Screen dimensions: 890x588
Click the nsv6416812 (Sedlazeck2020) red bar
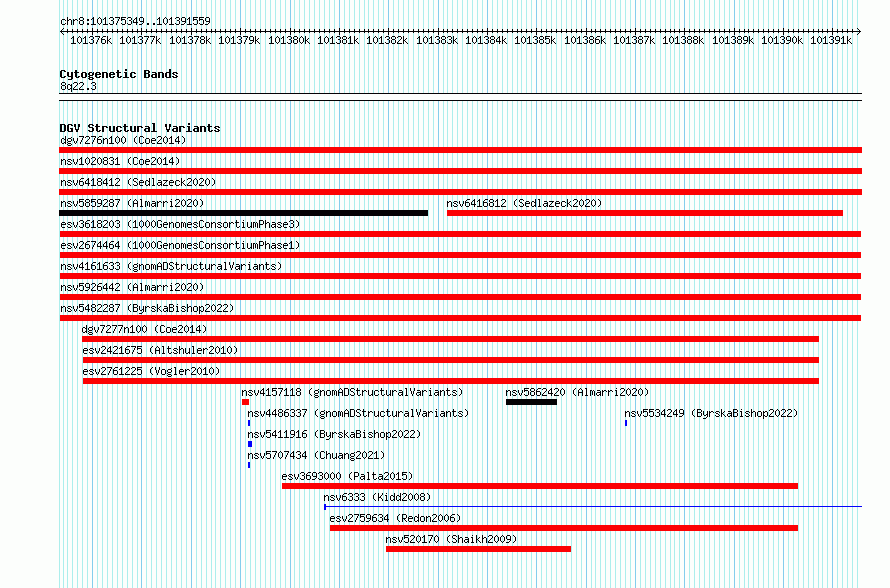pos(645,213)
